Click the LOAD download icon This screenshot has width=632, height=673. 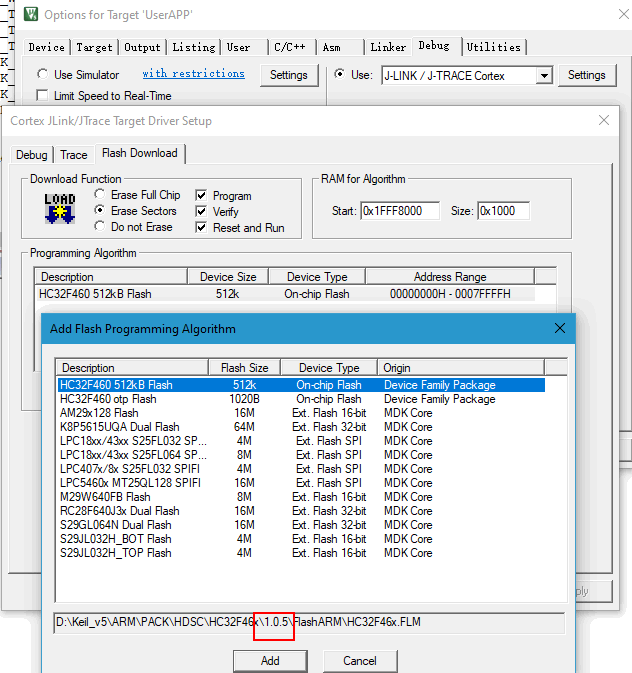(x=60, y=209)
